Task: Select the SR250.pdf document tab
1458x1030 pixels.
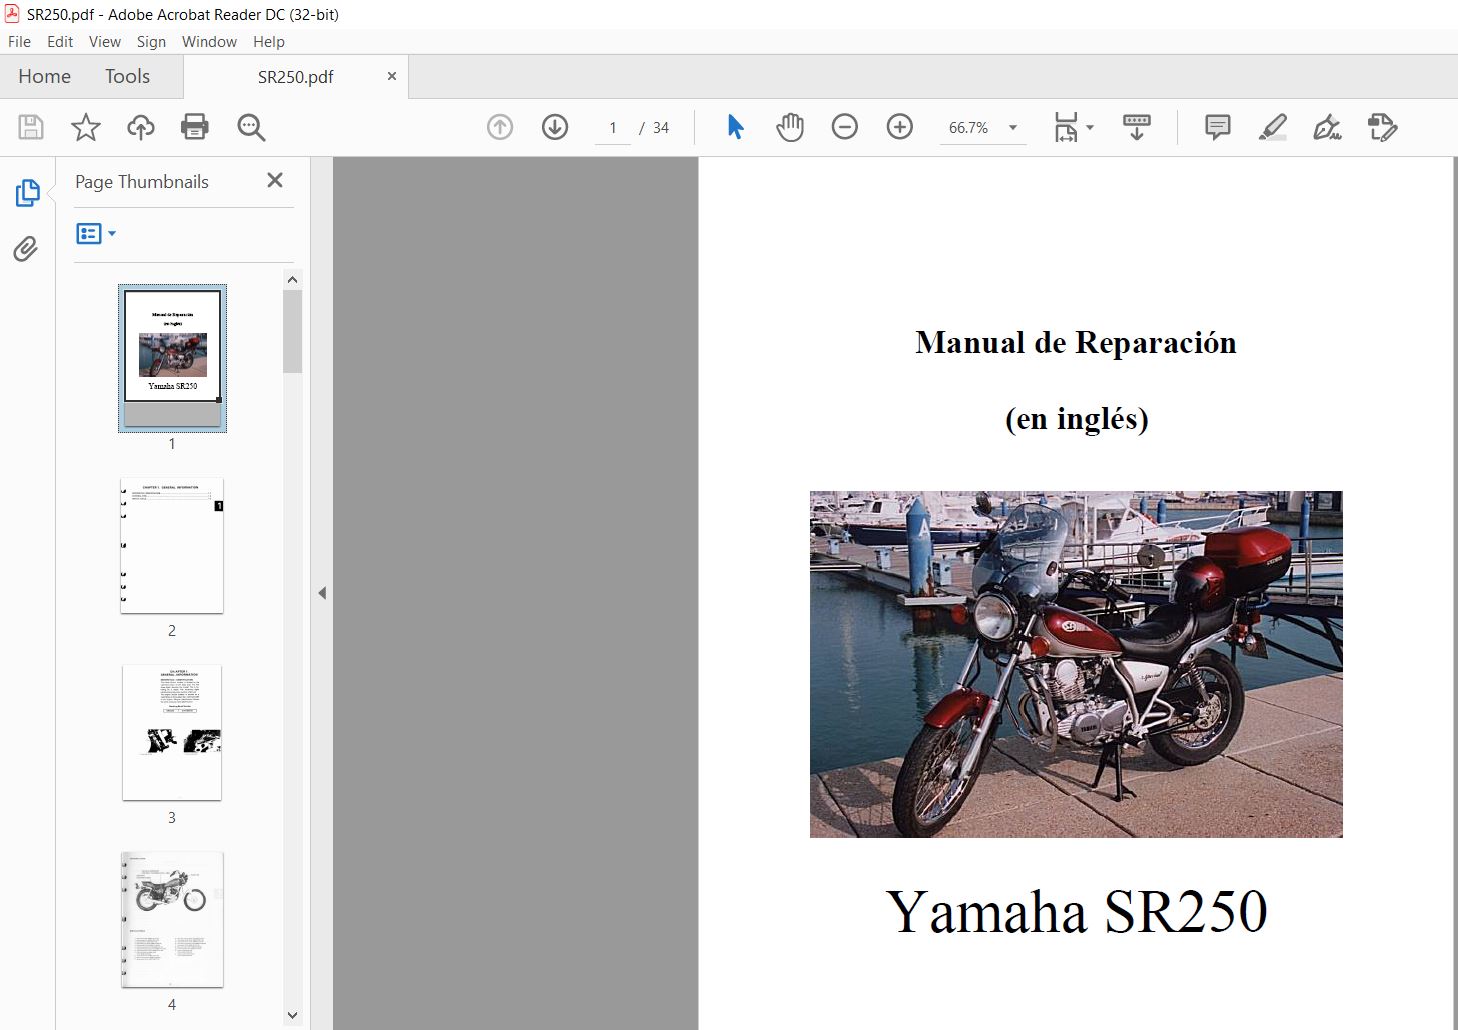Action: point(295,77)
